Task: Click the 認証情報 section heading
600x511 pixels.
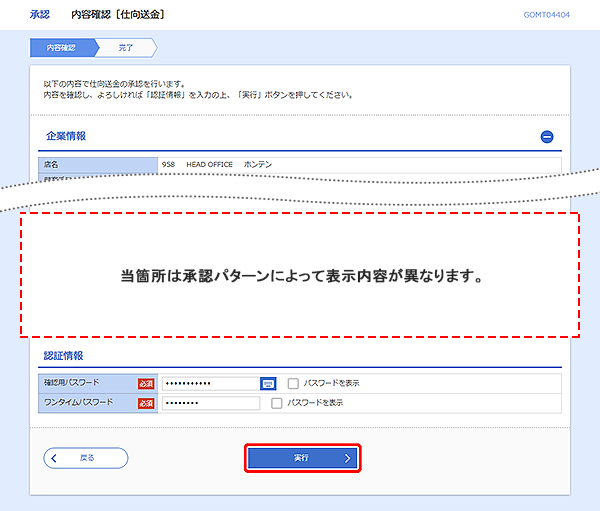Action: tap(64, 356)
